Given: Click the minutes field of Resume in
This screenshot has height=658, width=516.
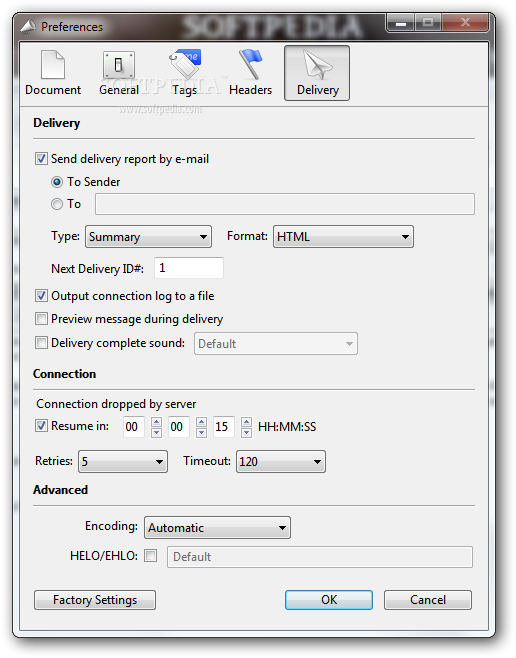Looking at the screenshot, I should click(179, 427).
